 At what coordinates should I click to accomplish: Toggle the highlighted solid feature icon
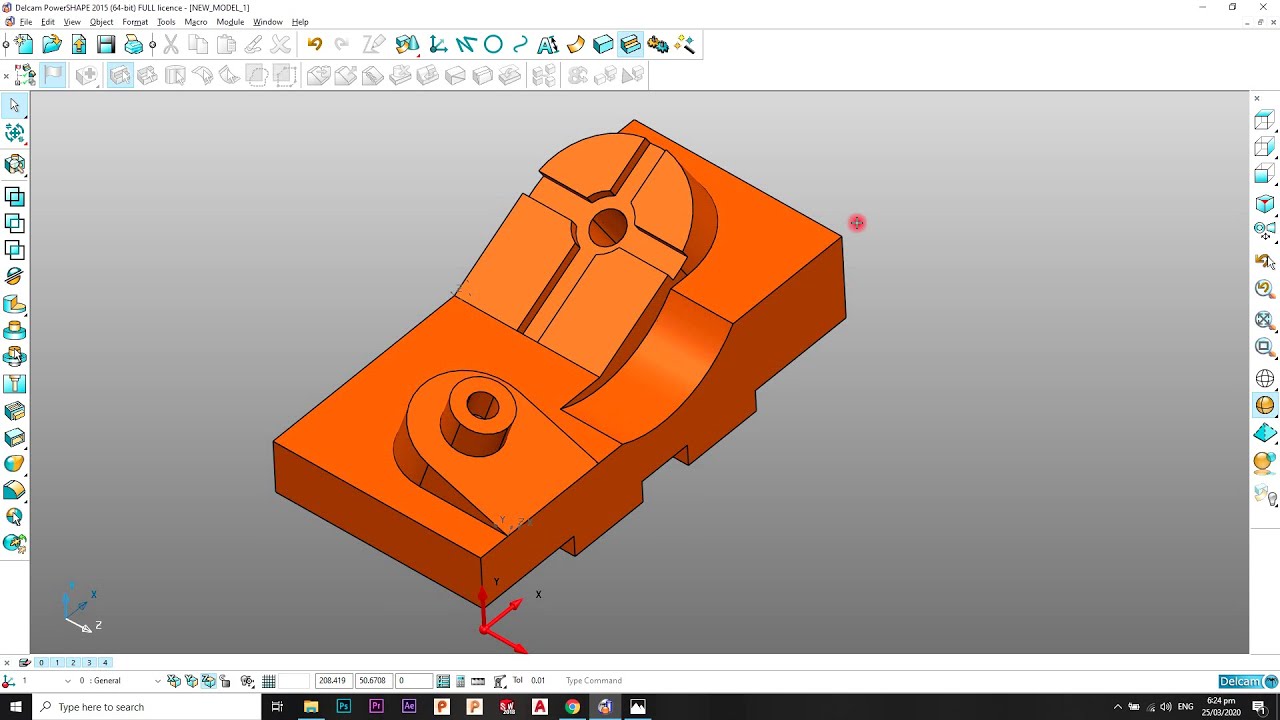[x=120, y=75]
